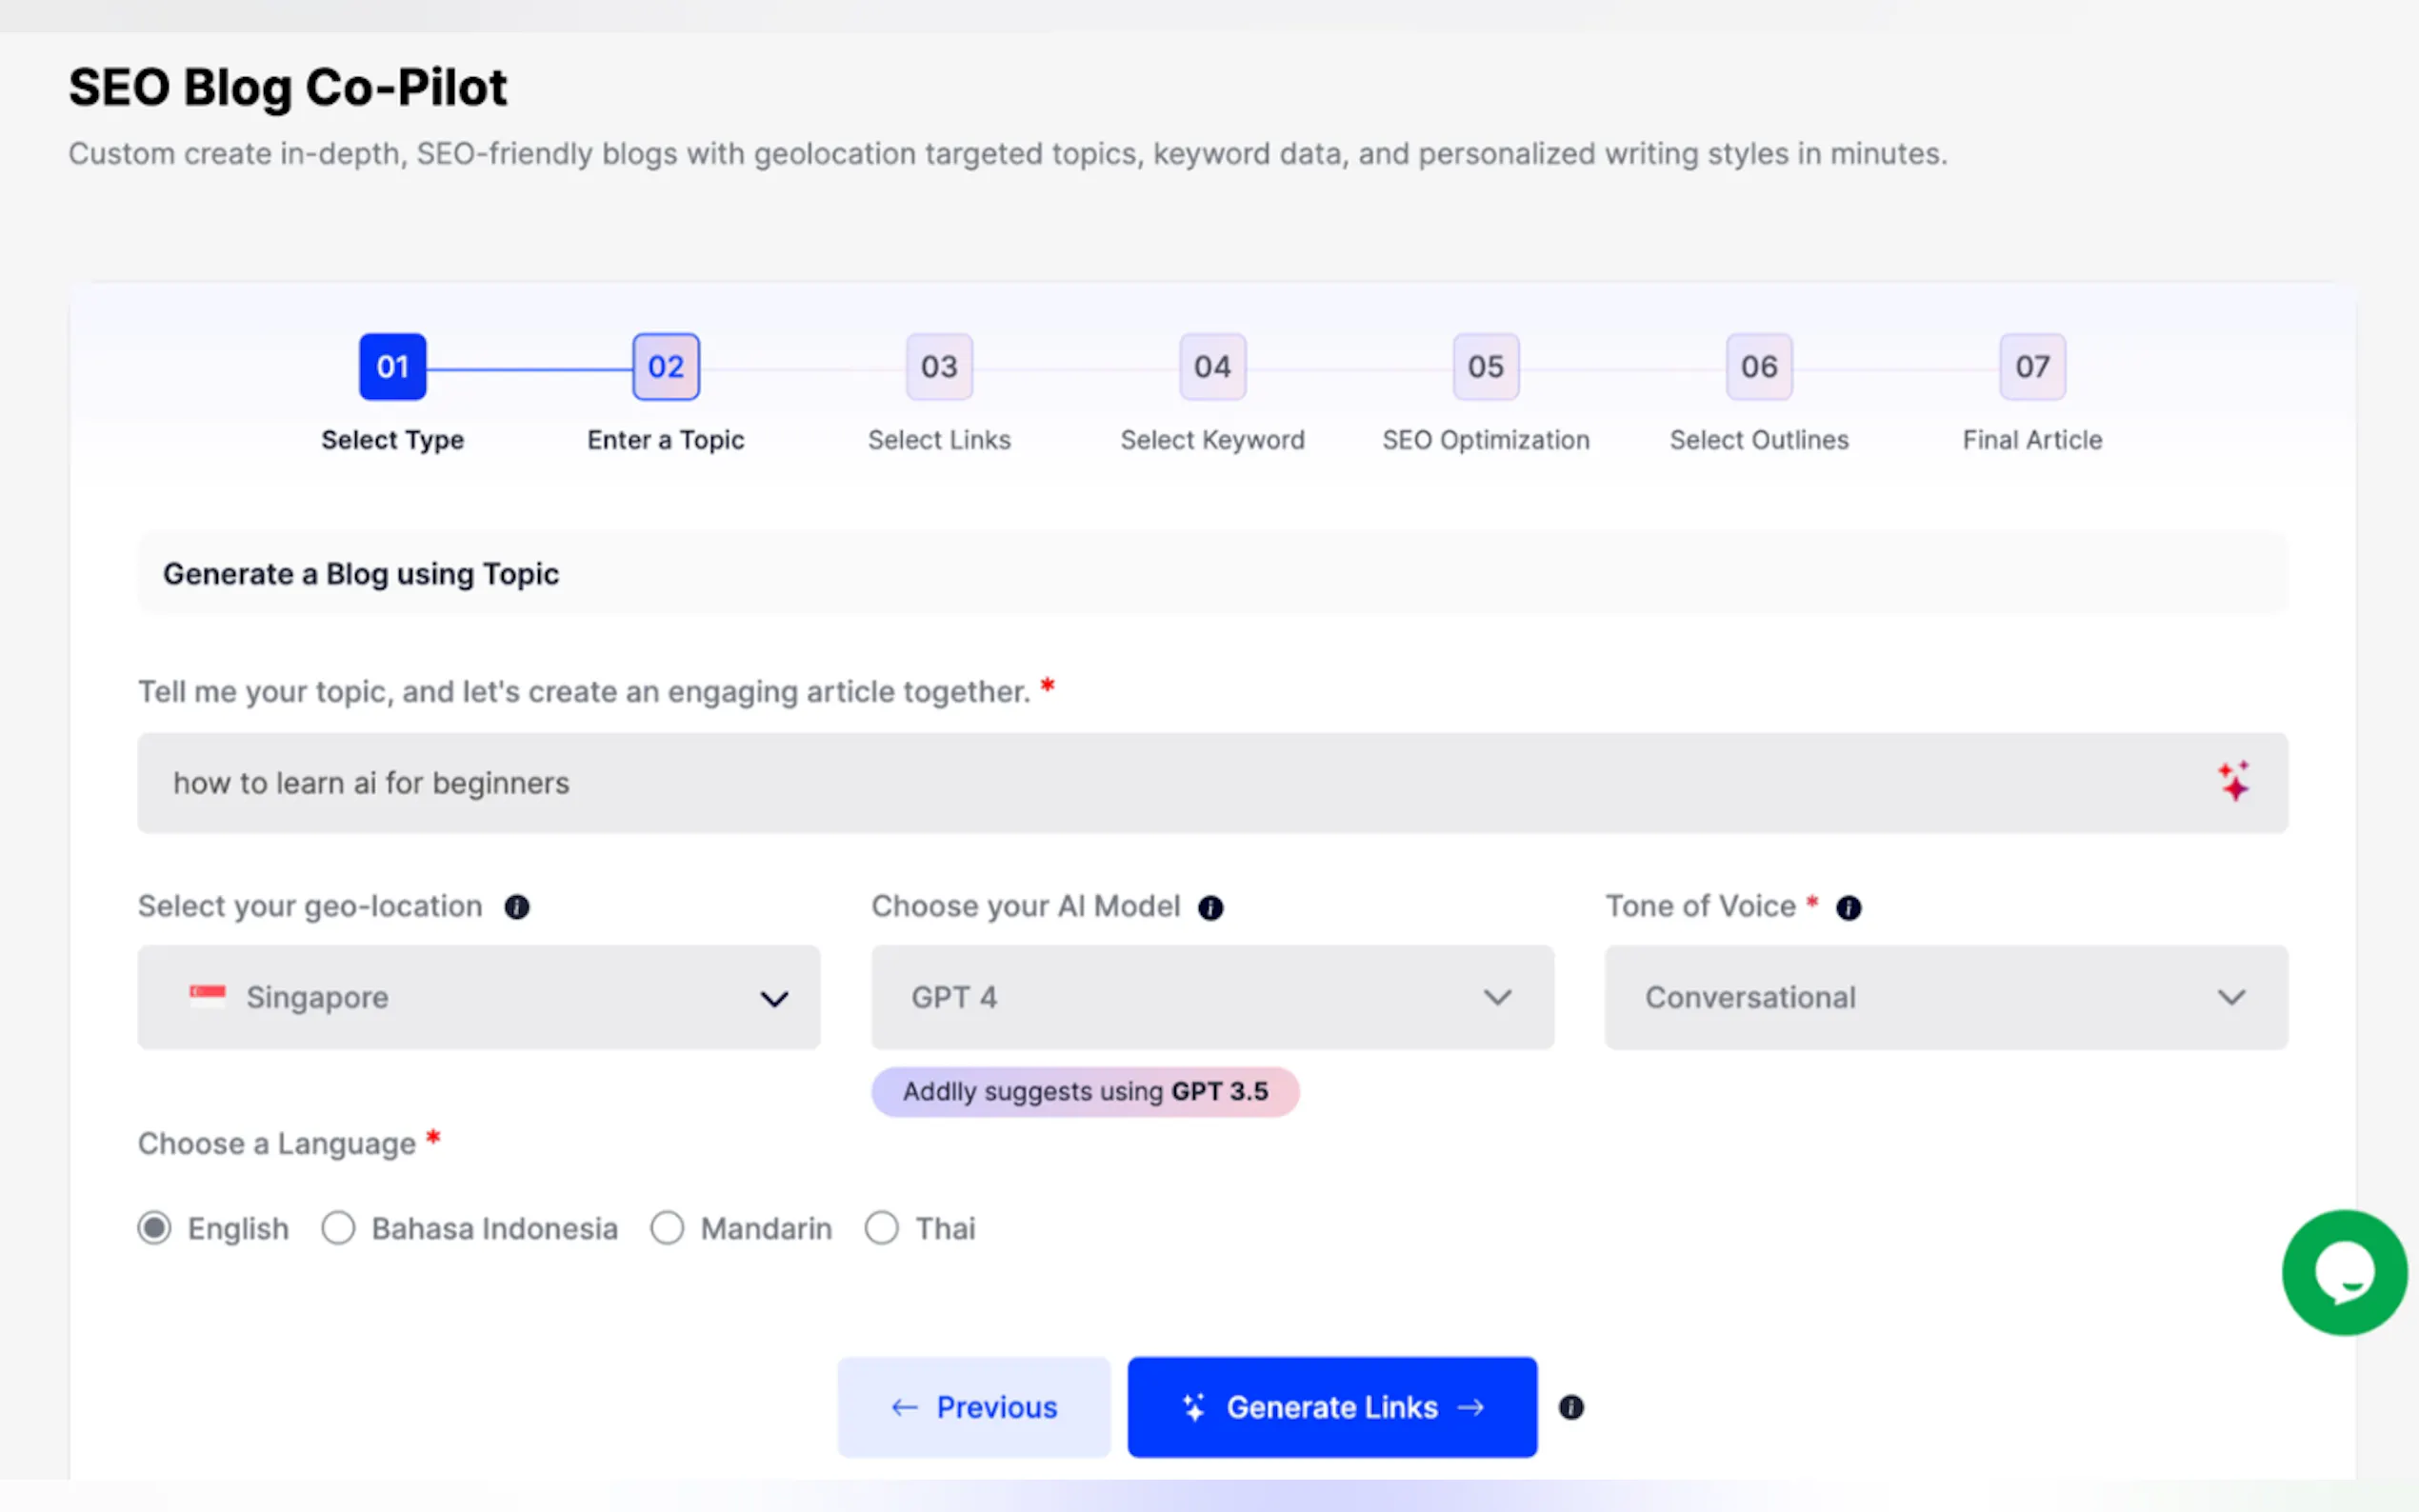Click the AI Model info icon
Viewport: 2419px width, 1512px height.
click(x=1210, y=907)
